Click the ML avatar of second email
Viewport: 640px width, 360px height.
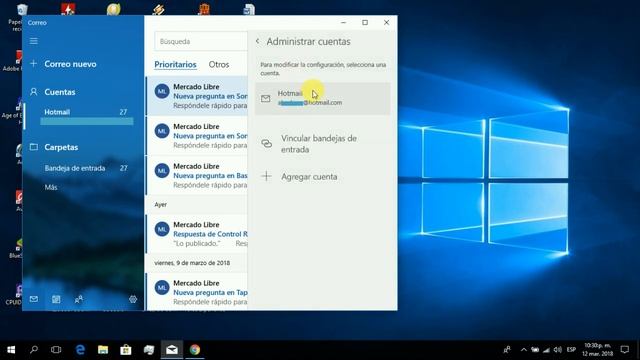(162, 131)
